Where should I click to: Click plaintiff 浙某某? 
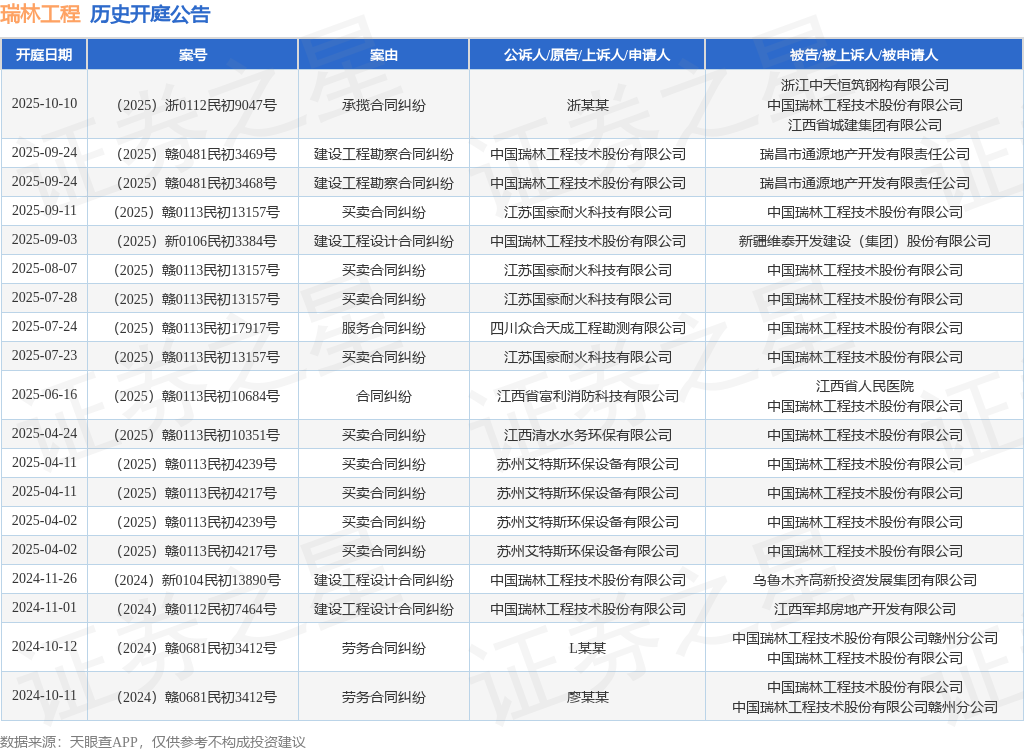[587, 105]
